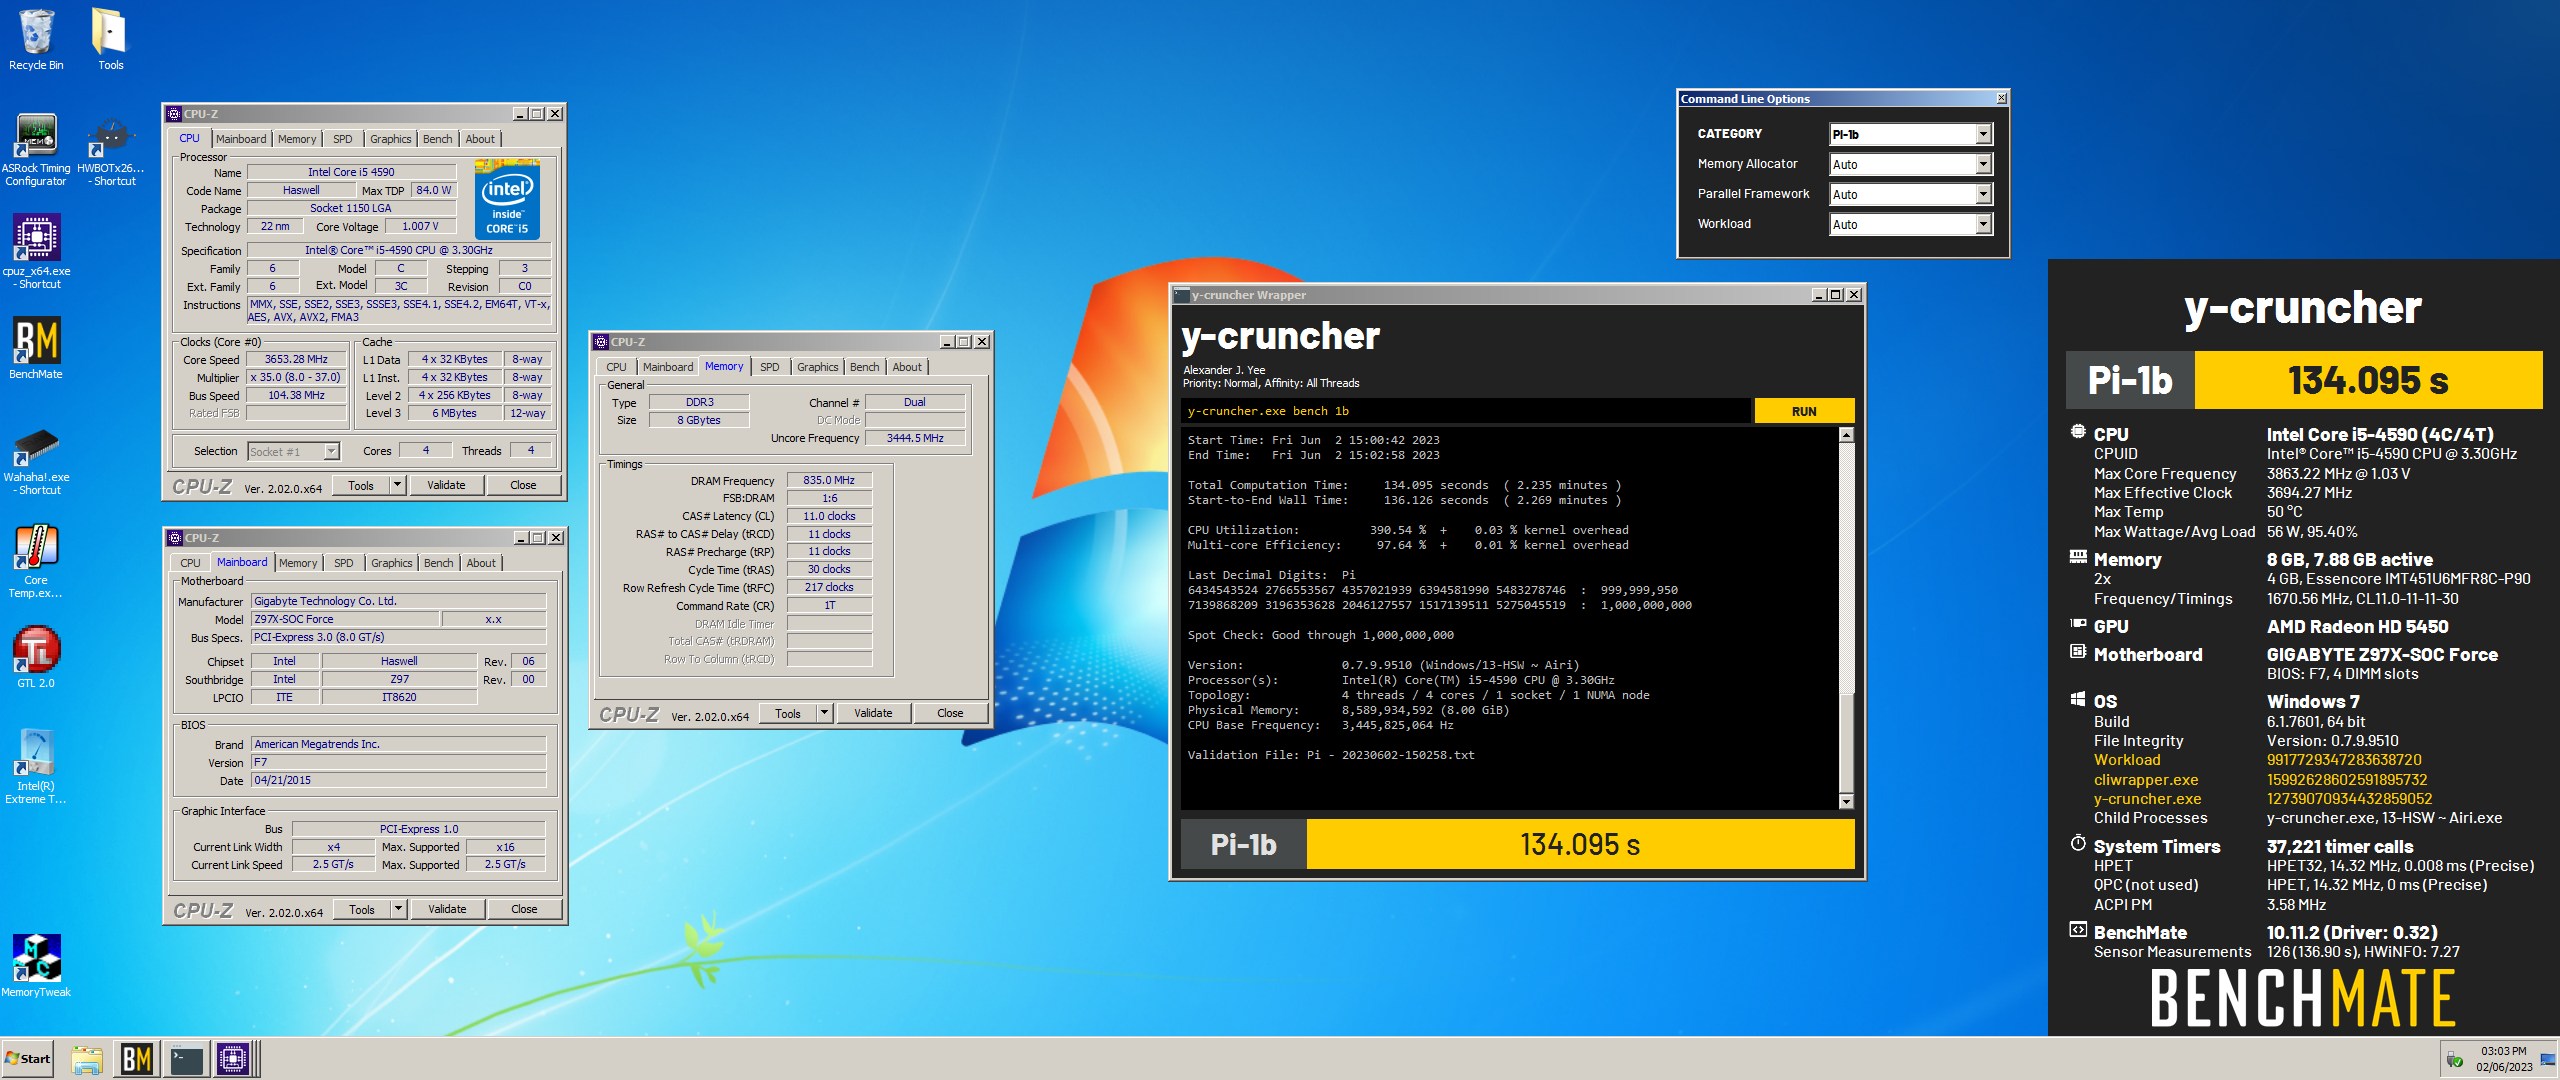The height and width of the screenshot is (1080, 2560).
Task: Launch BenchMate from the desktop icon
Action: (x=36, y=348)
